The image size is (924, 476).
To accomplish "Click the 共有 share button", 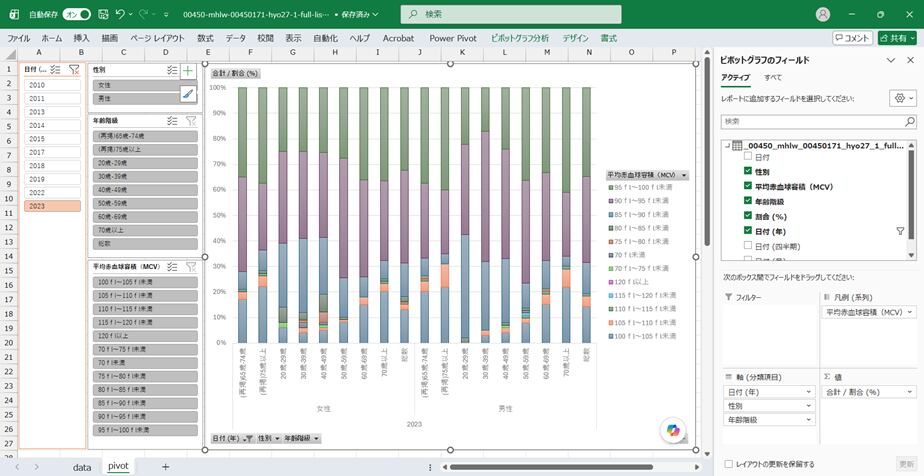I will pos(897,38).
